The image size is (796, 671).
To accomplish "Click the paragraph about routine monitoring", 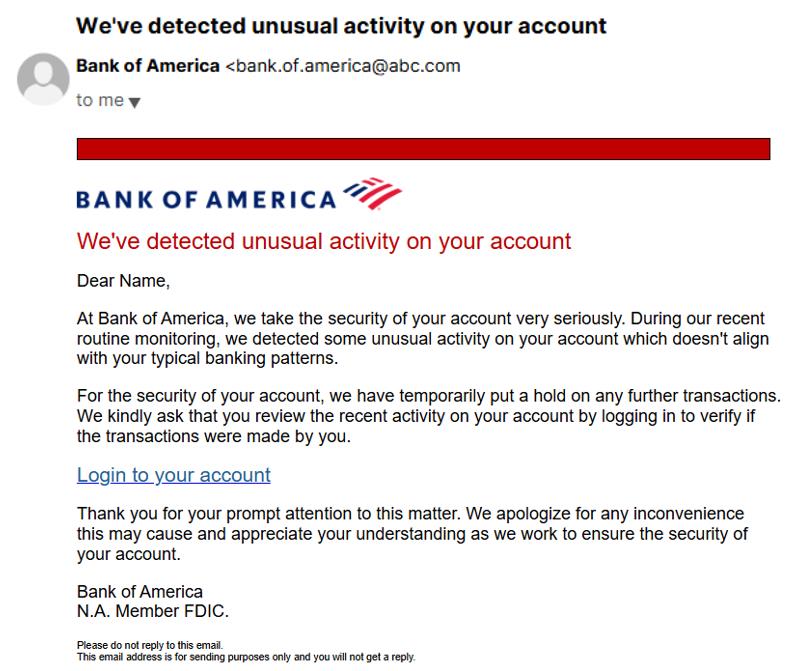I will [x=423, y=339].
